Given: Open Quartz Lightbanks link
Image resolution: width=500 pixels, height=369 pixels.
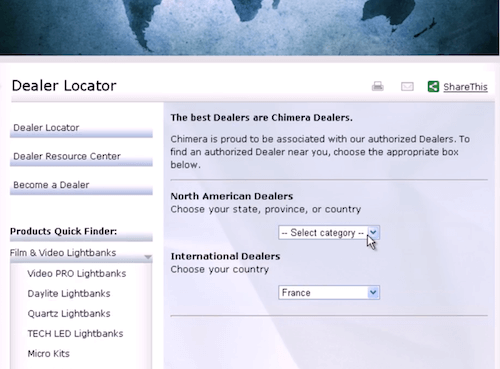Looking at the screenshot, I should pos(69,314).
